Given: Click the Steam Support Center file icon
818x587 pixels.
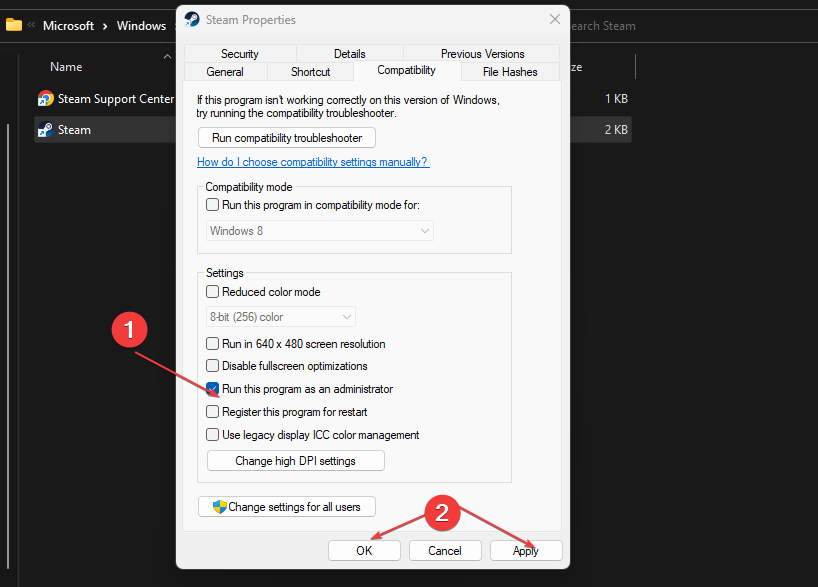Looking at the screenshot, I should pyautogui.click(x=45, y=99).
